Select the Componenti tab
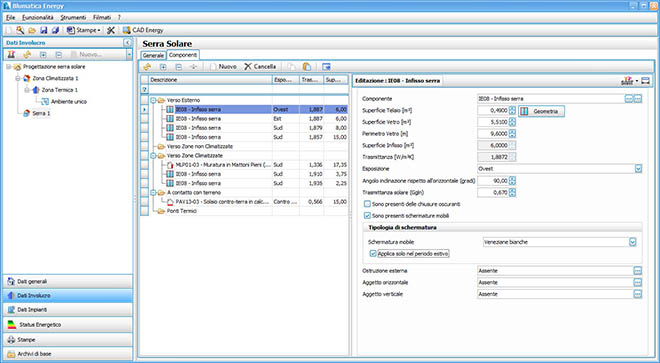 pyautogui.click(x=183, y=55)
